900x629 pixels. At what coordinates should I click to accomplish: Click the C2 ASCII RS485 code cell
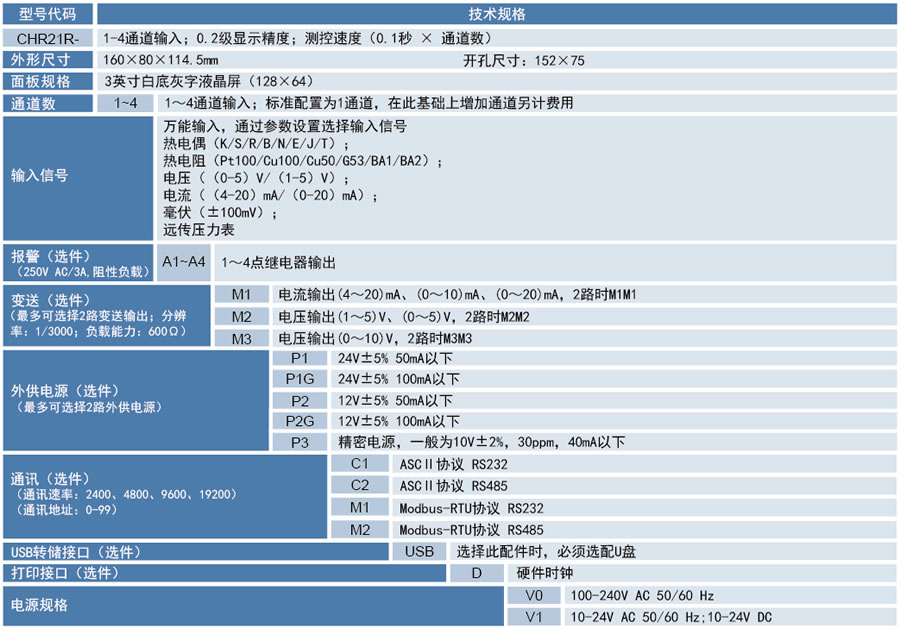[x=360, y=485]
